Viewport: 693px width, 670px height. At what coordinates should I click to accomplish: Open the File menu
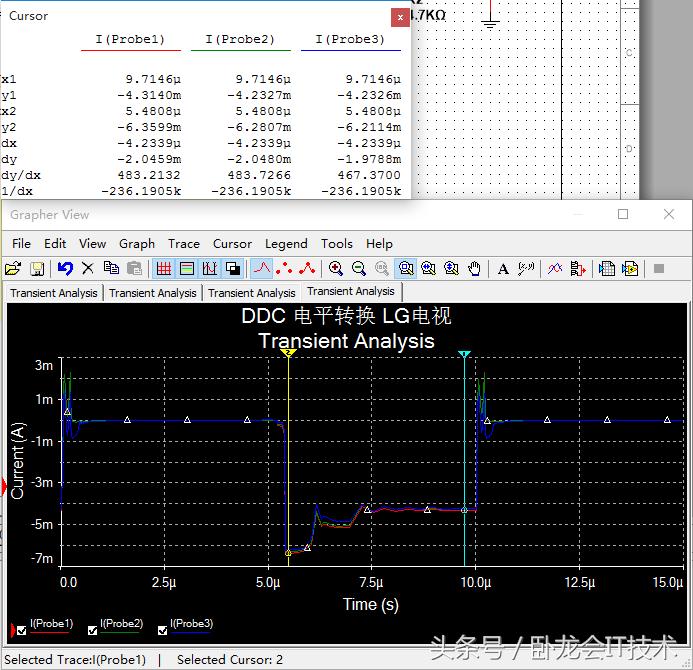tap(21, 244)
